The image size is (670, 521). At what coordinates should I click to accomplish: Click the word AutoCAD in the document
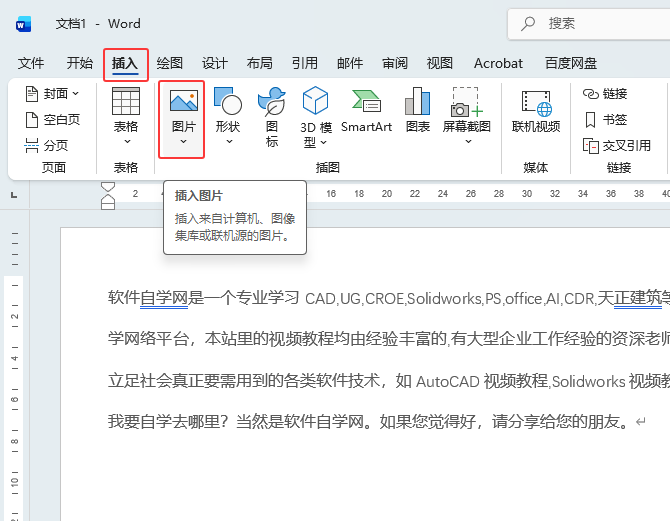[448, 381]
